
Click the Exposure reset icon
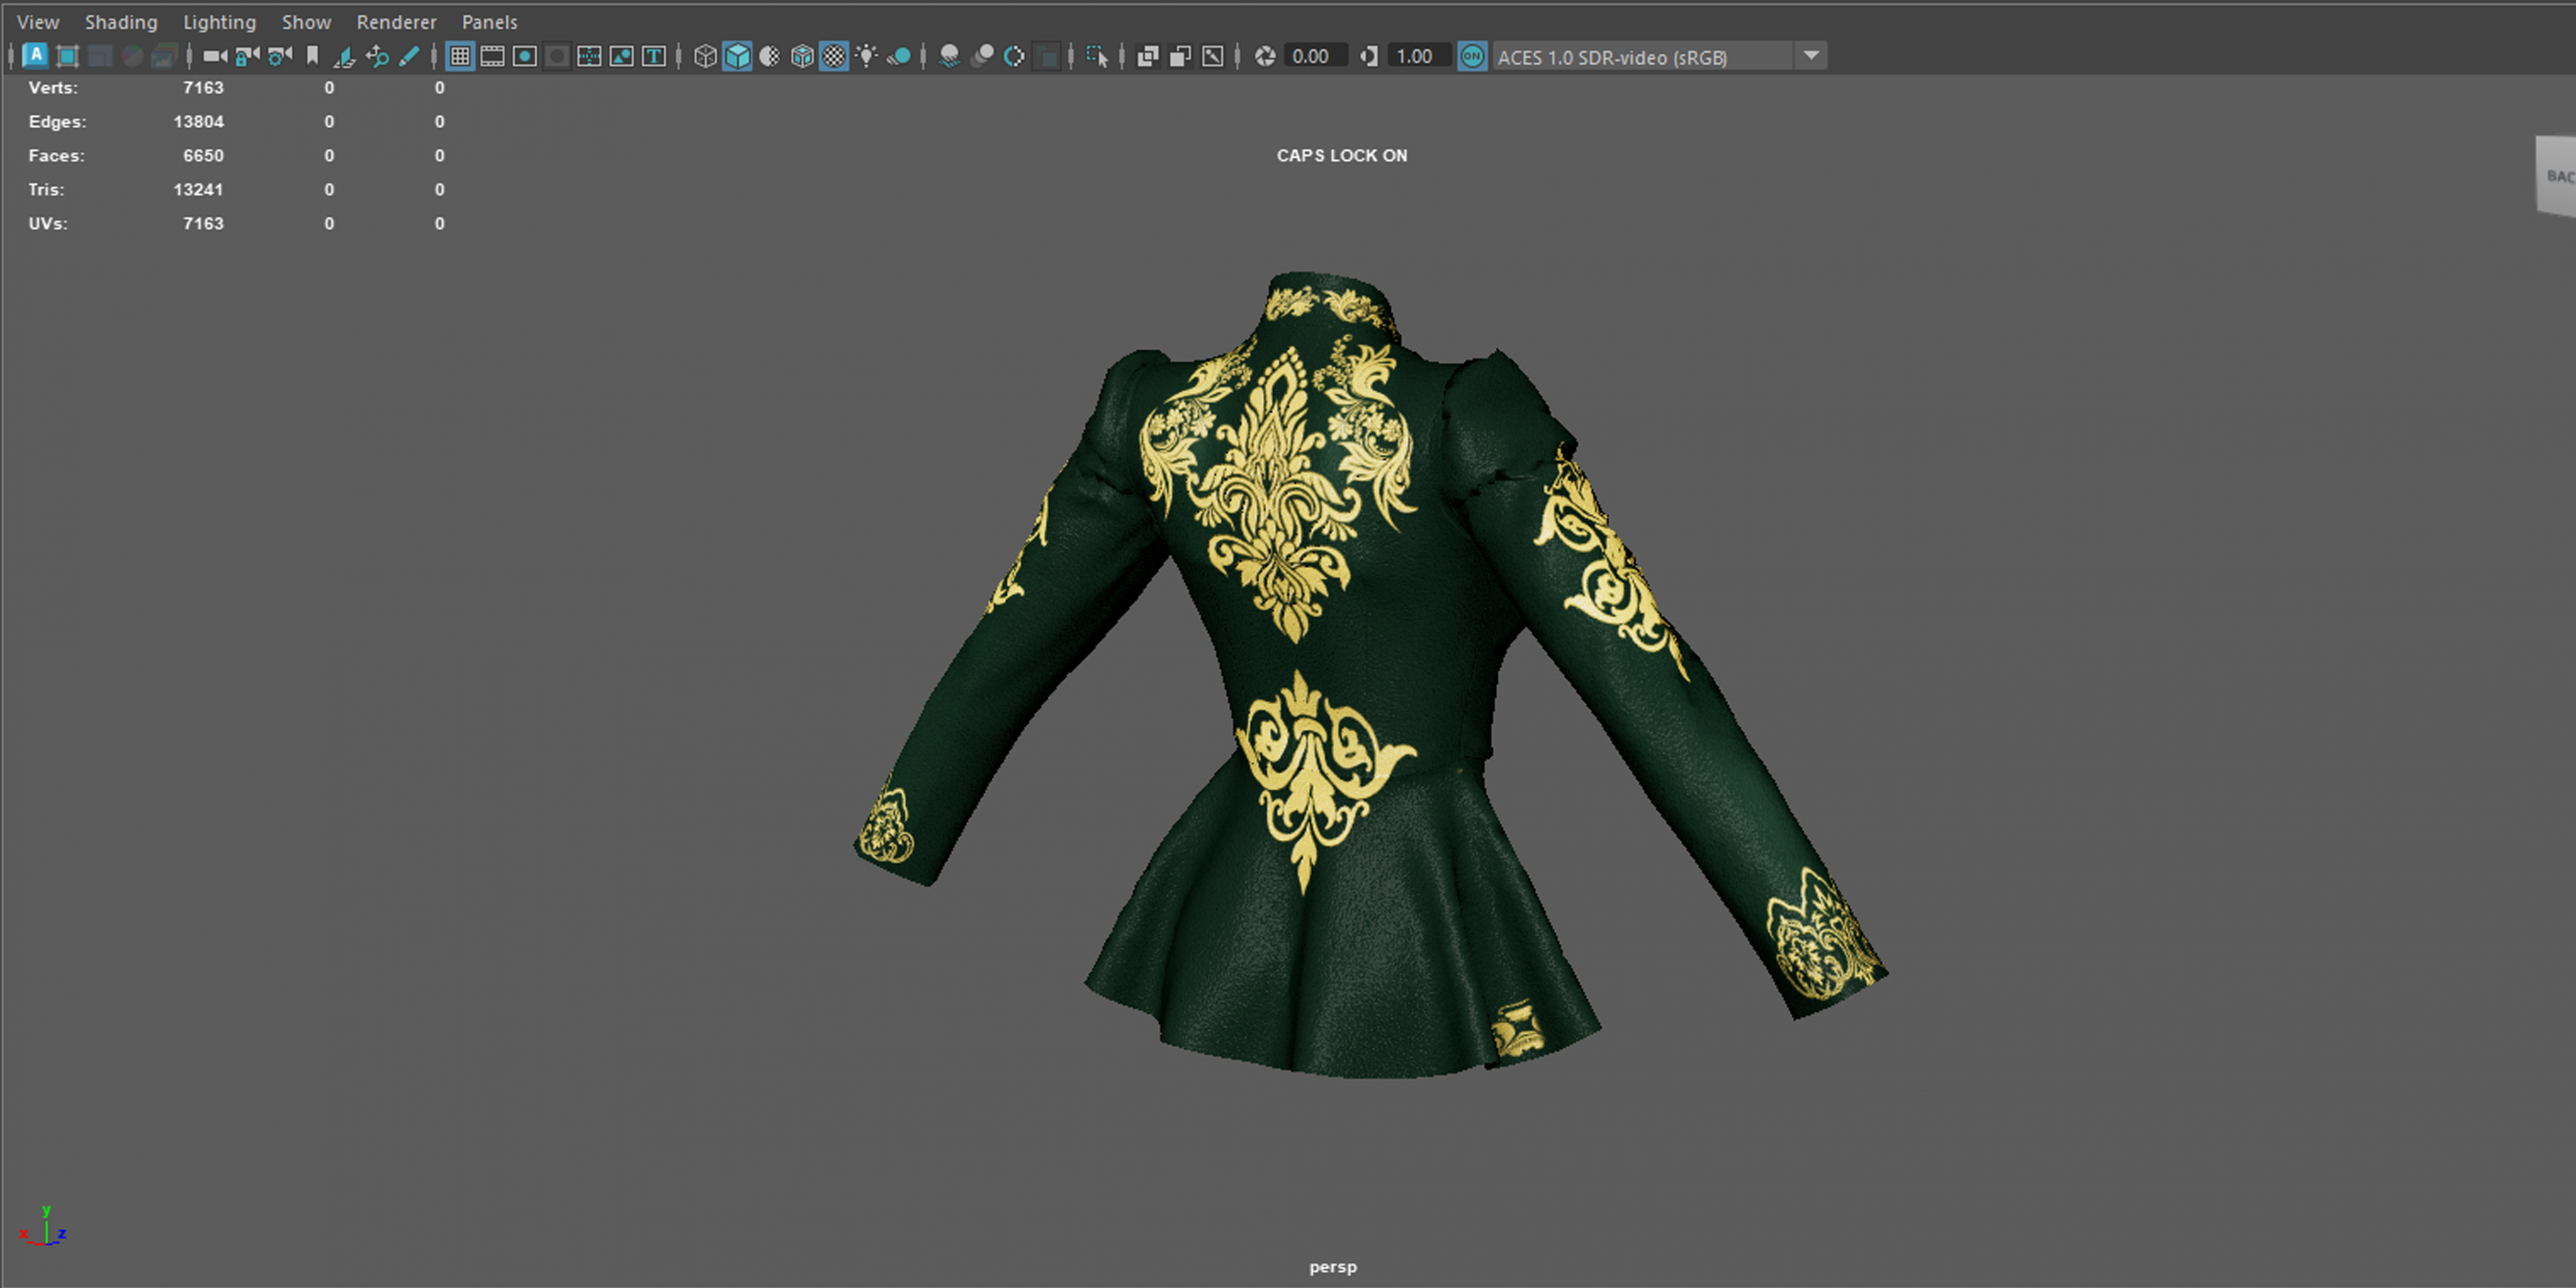(x=1265, y=56)
